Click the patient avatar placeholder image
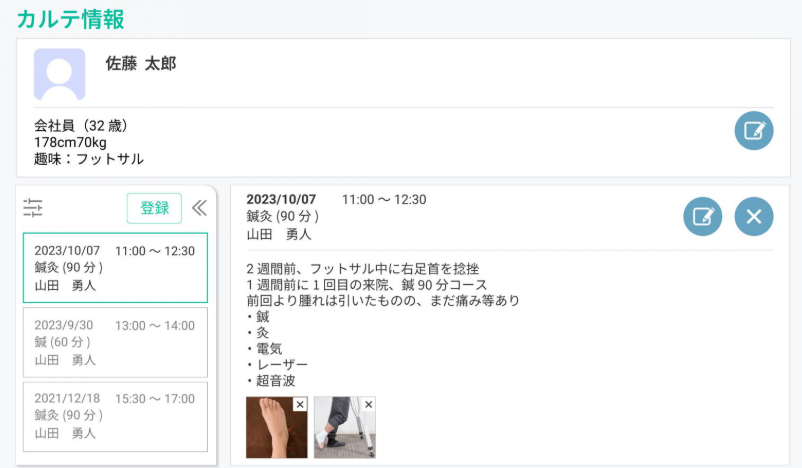Screen dimensions: 802x468 click(59, 74)
